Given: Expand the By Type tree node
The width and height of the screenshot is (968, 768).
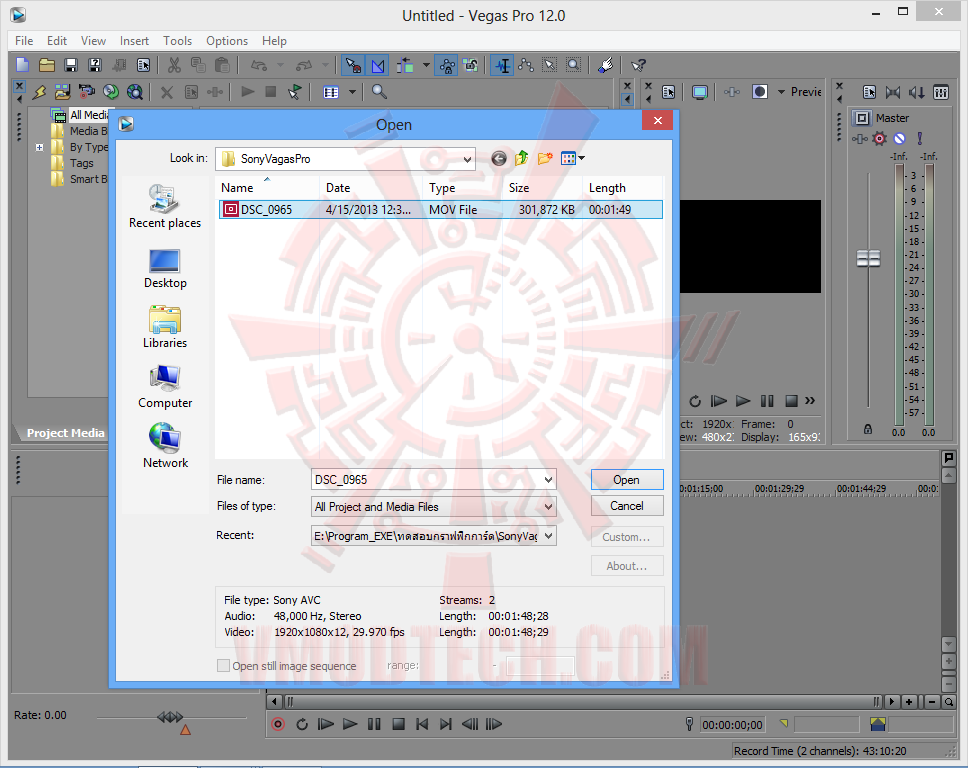Looking at the screenshot, I should (40, 147).
